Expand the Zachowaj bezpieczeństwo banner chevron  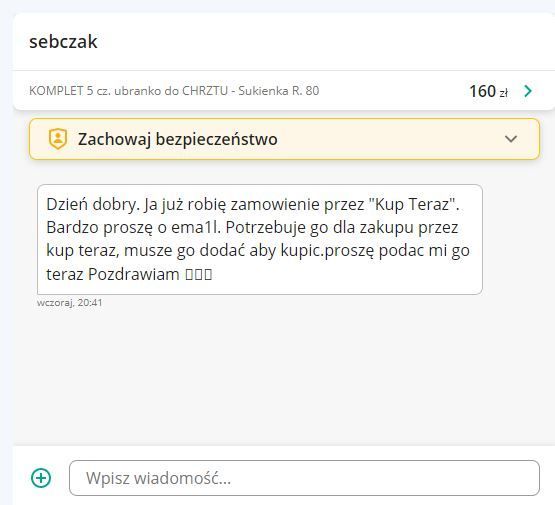tap(511, 139)
